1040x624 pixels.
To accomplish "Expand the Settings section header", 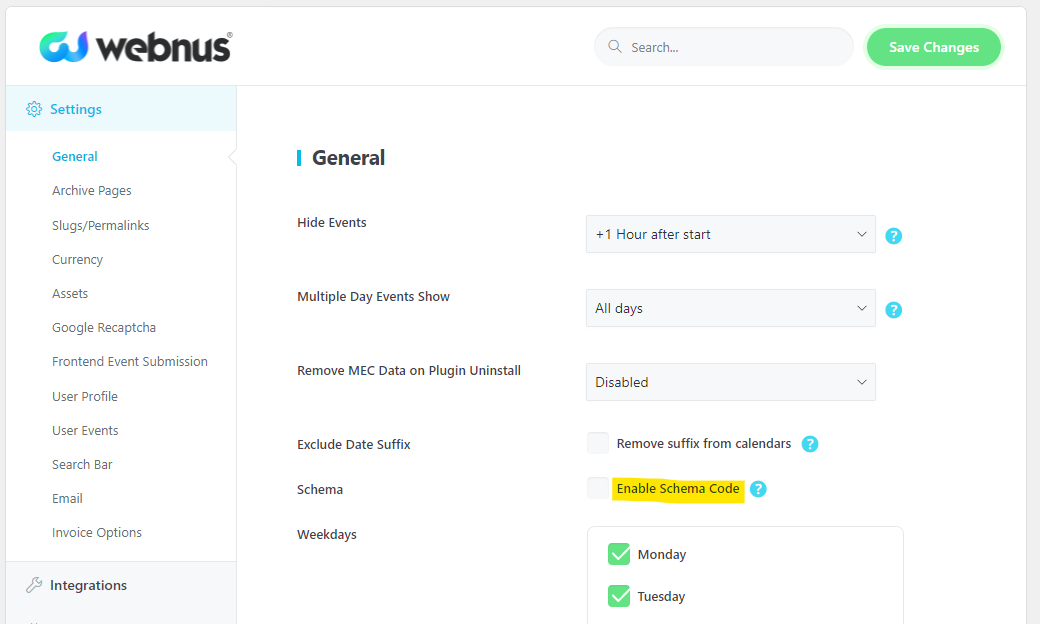I will pyautogui.click(x=121, y=109).
